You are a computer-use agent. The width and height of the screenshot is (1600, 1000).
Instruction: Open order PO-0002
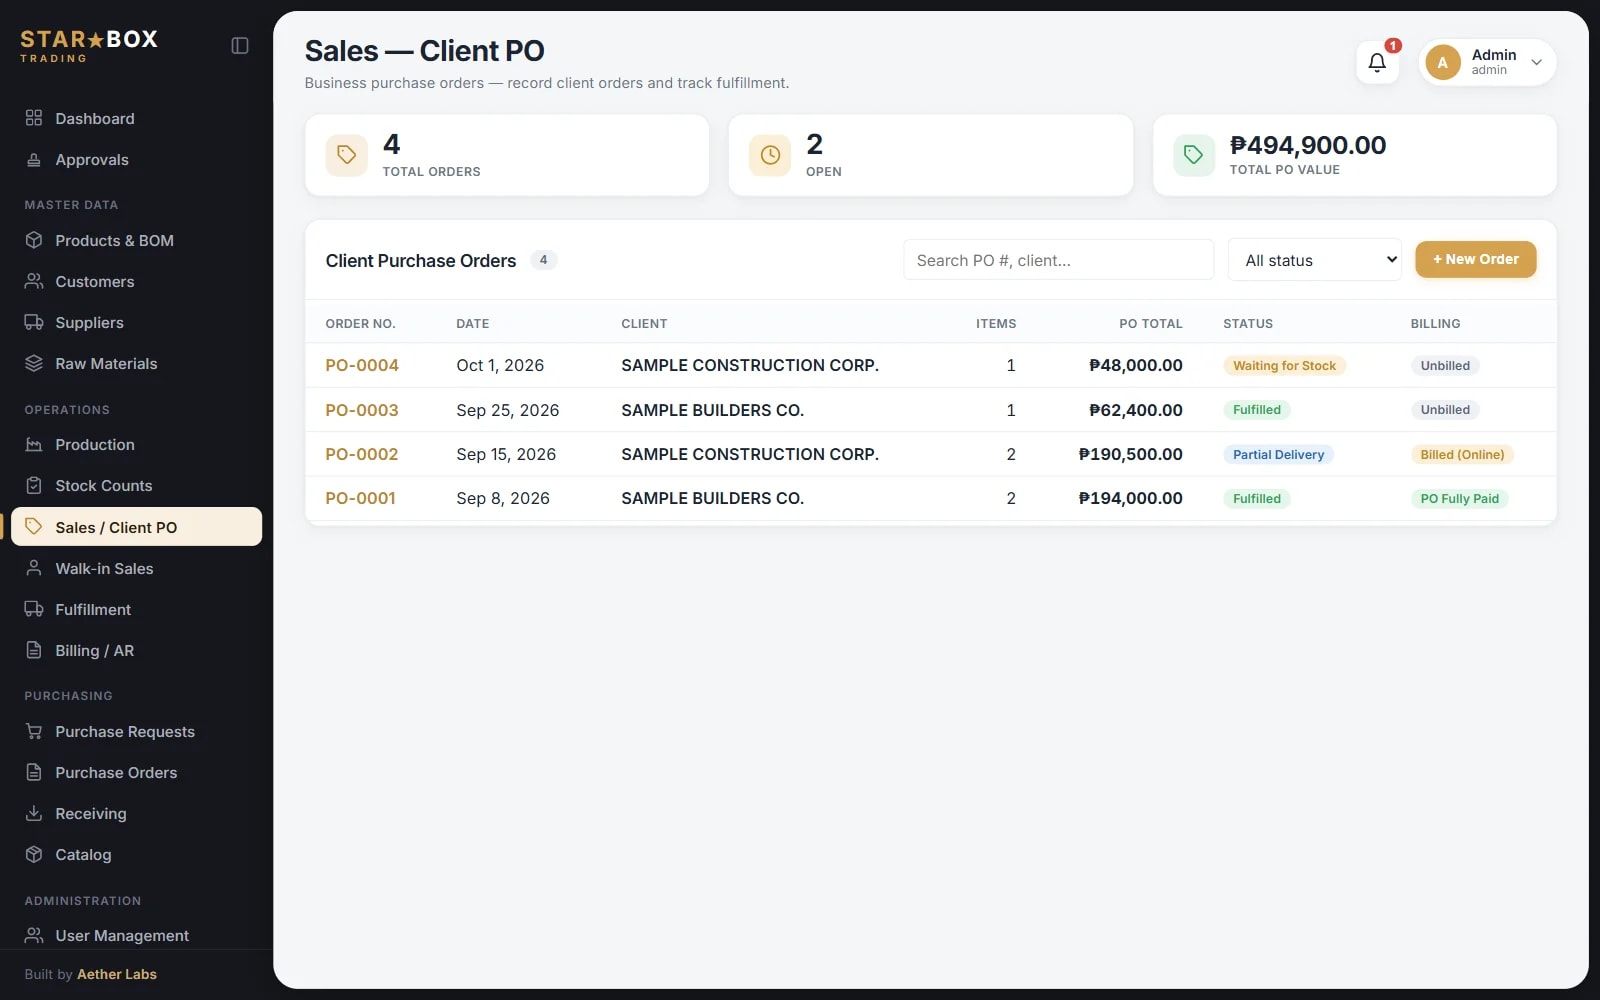tap(362, 454)
